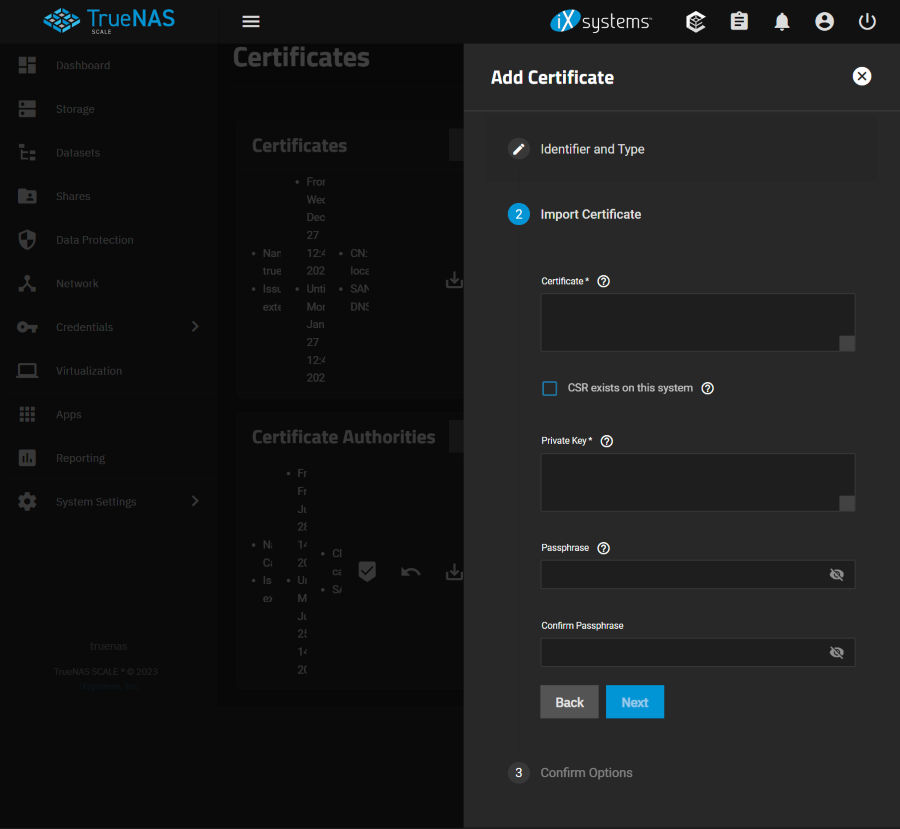900x829 pixels.
Task: Expand the Identifier and Type step
Action: tap(592, 149)
